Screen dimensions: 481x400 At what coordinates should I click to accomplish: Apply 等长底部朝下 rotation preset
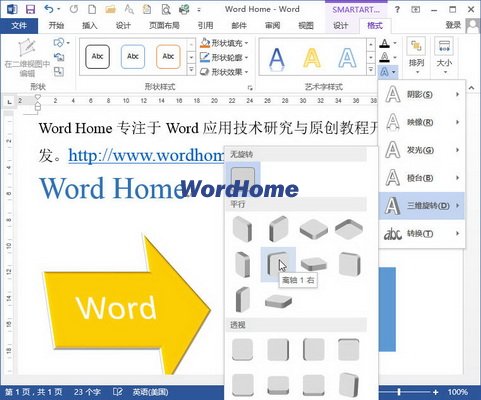pyautogui.click(x=349, y=229)
